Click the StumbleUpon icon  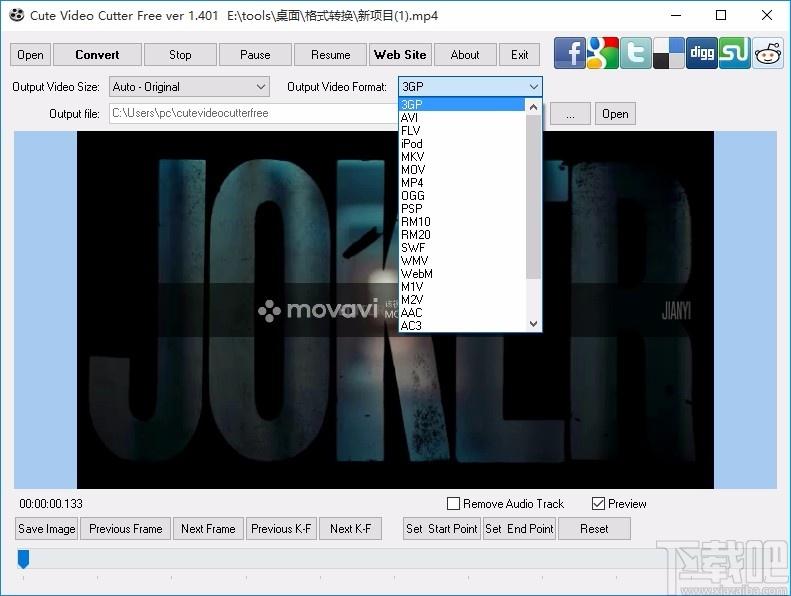coord(734,53)
